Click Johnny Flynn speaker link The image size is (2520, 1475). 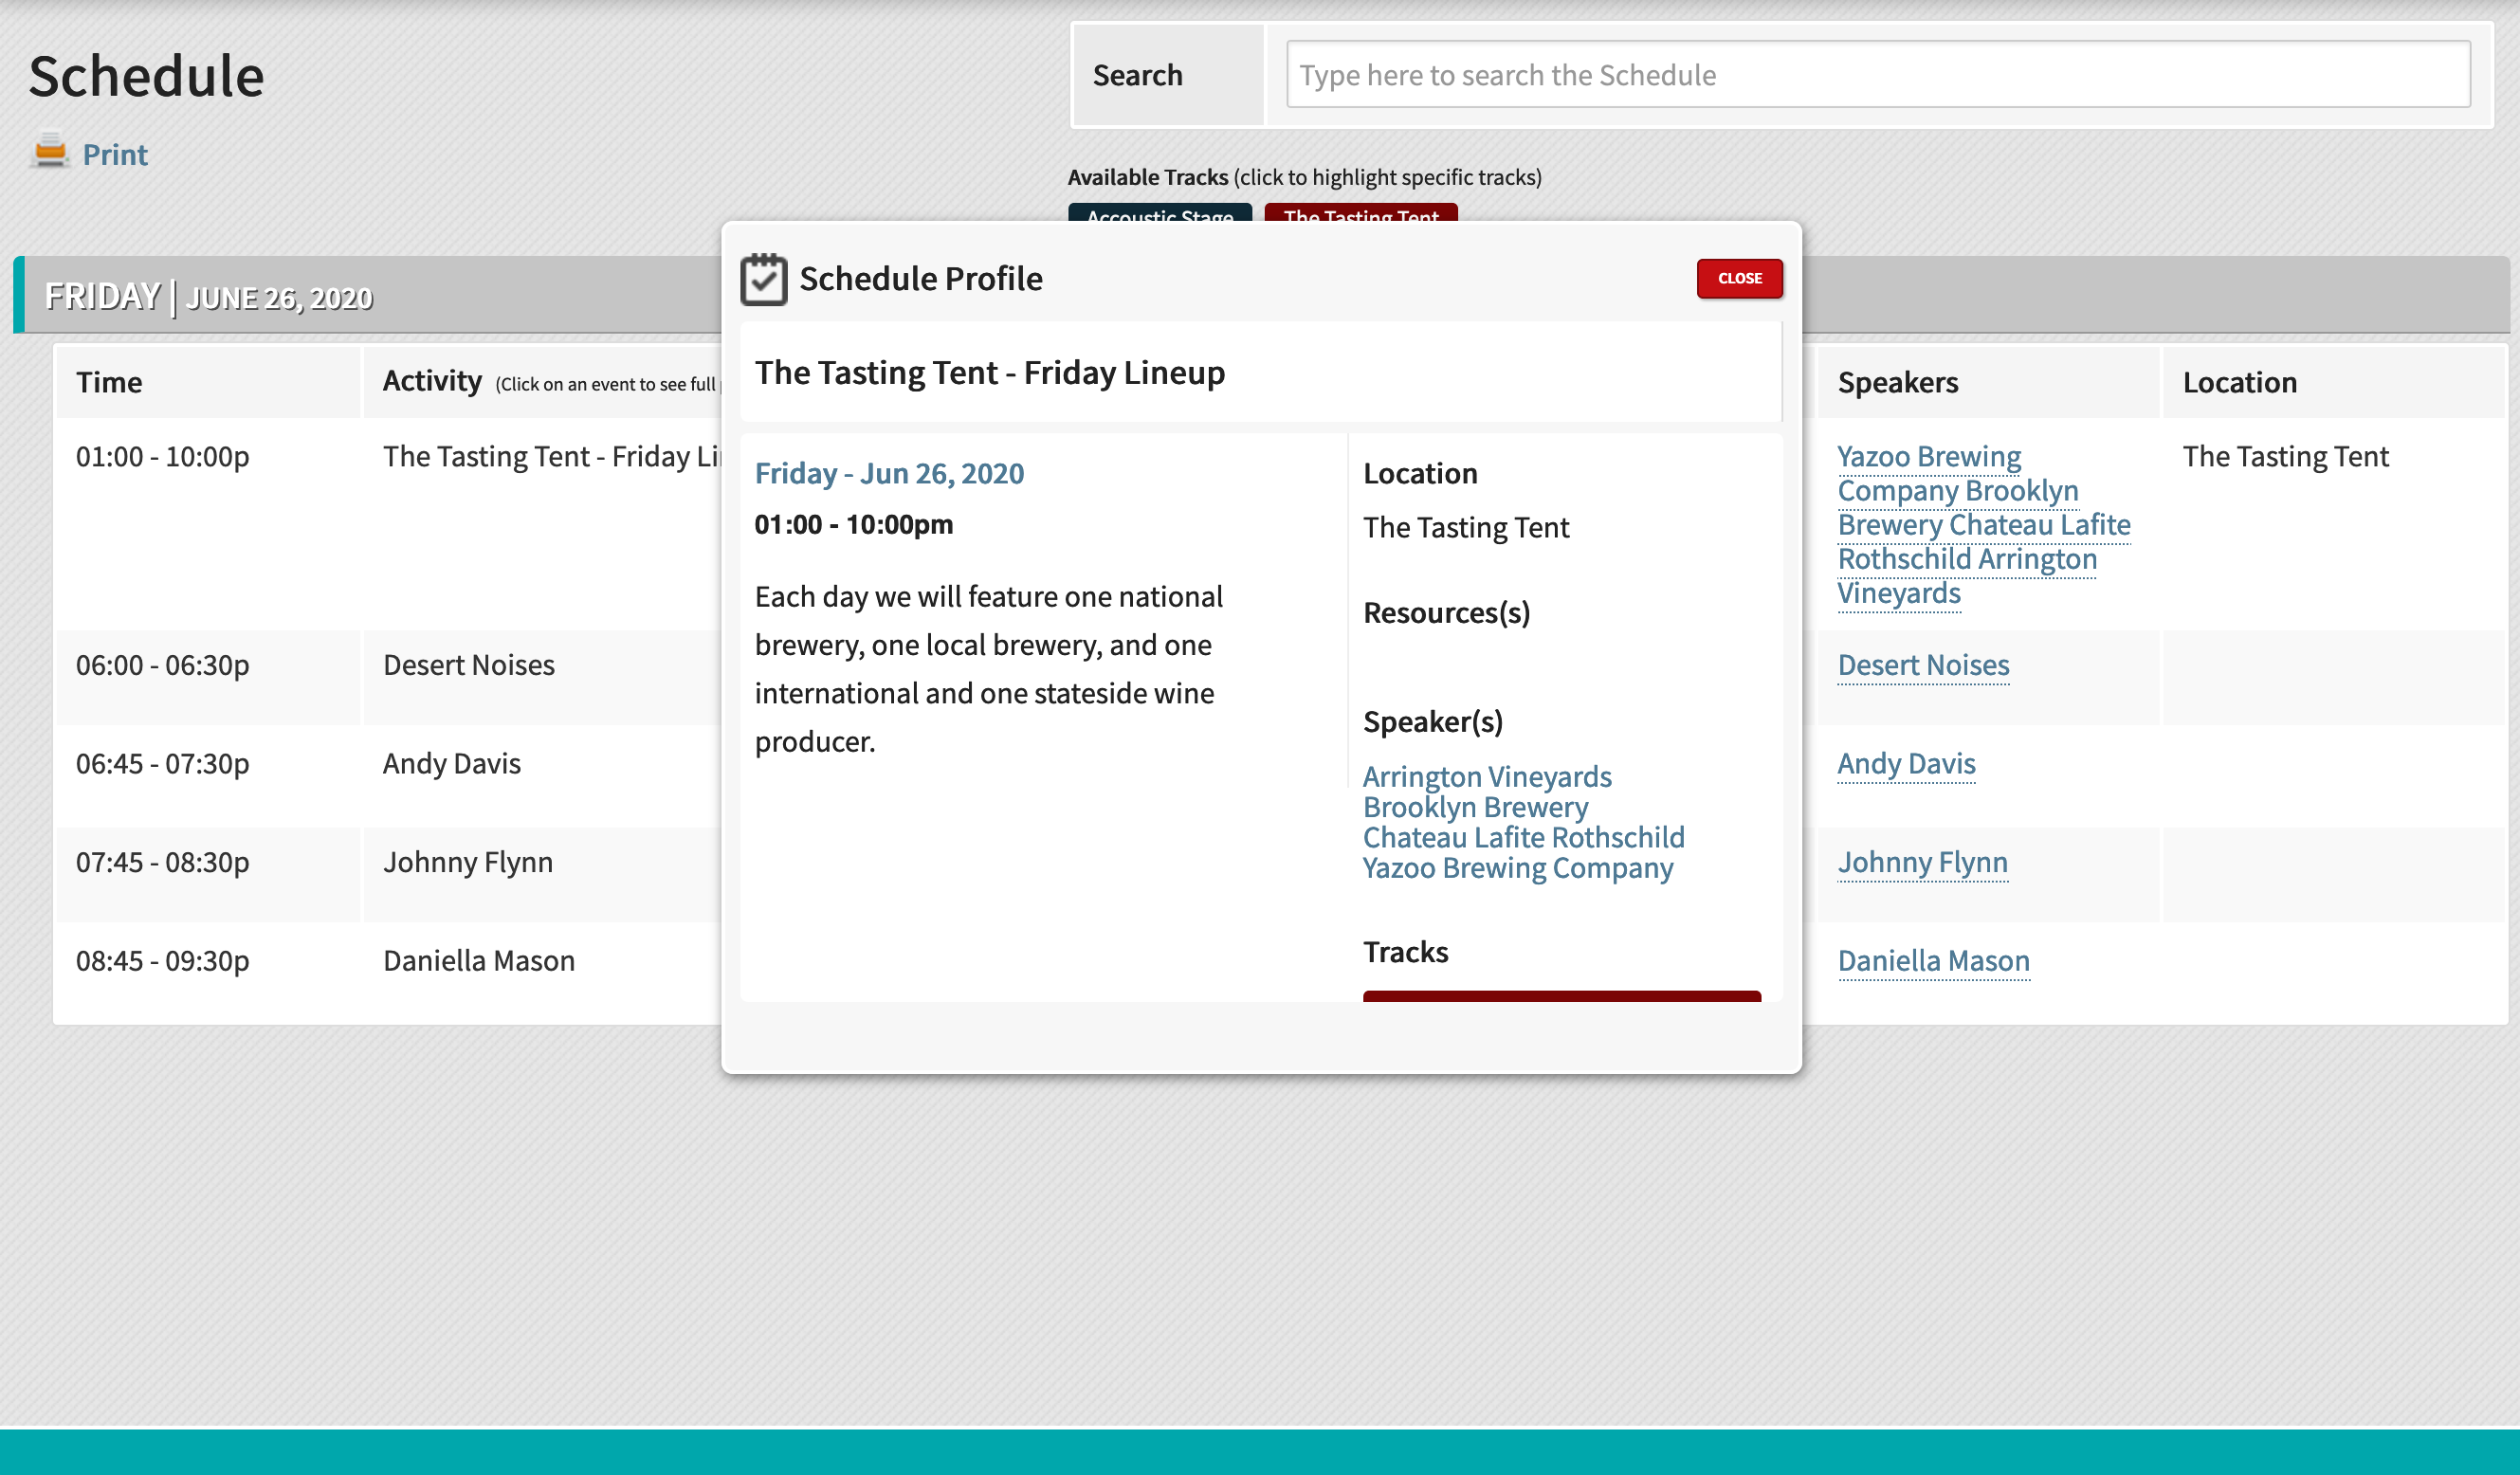point(1922,862)
